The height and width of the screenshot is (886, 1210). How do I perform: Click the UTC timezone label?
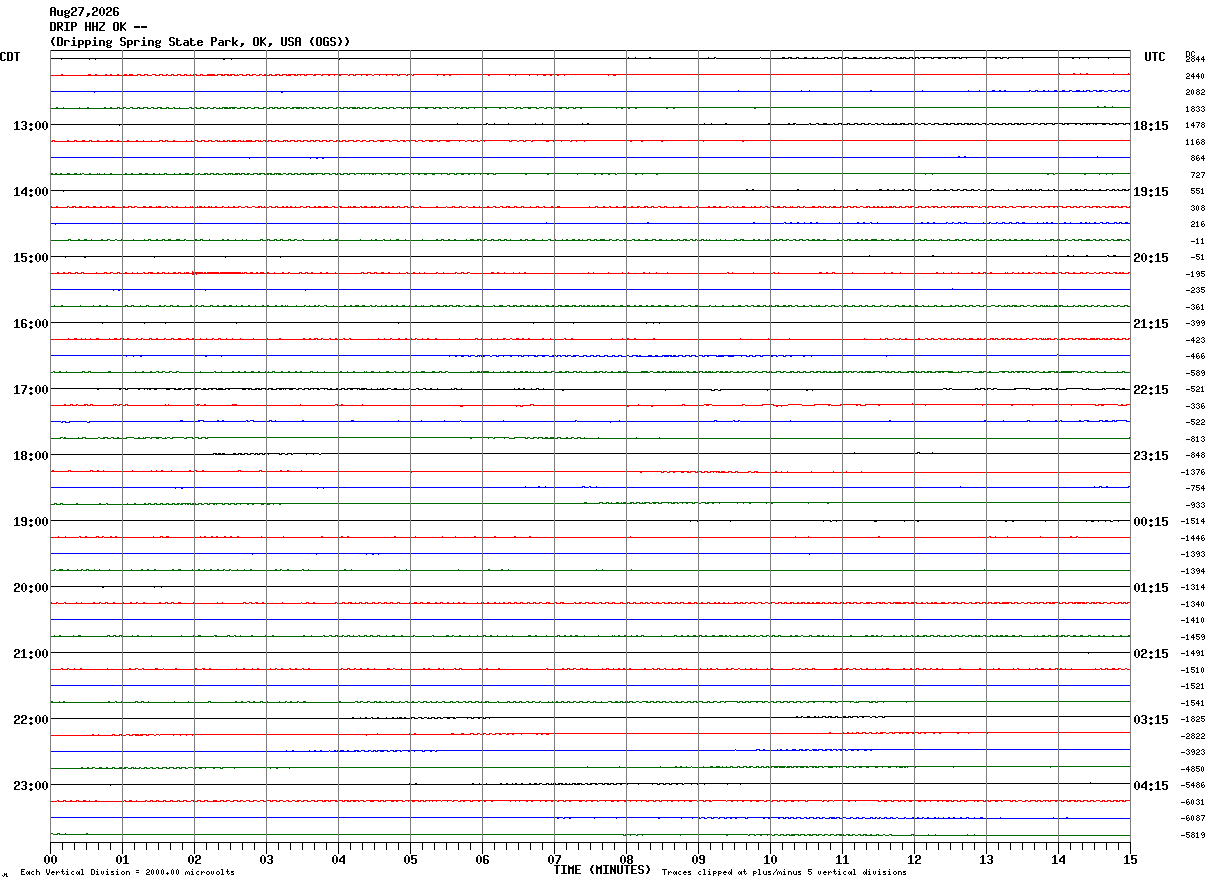click(x=1155, y=57)
